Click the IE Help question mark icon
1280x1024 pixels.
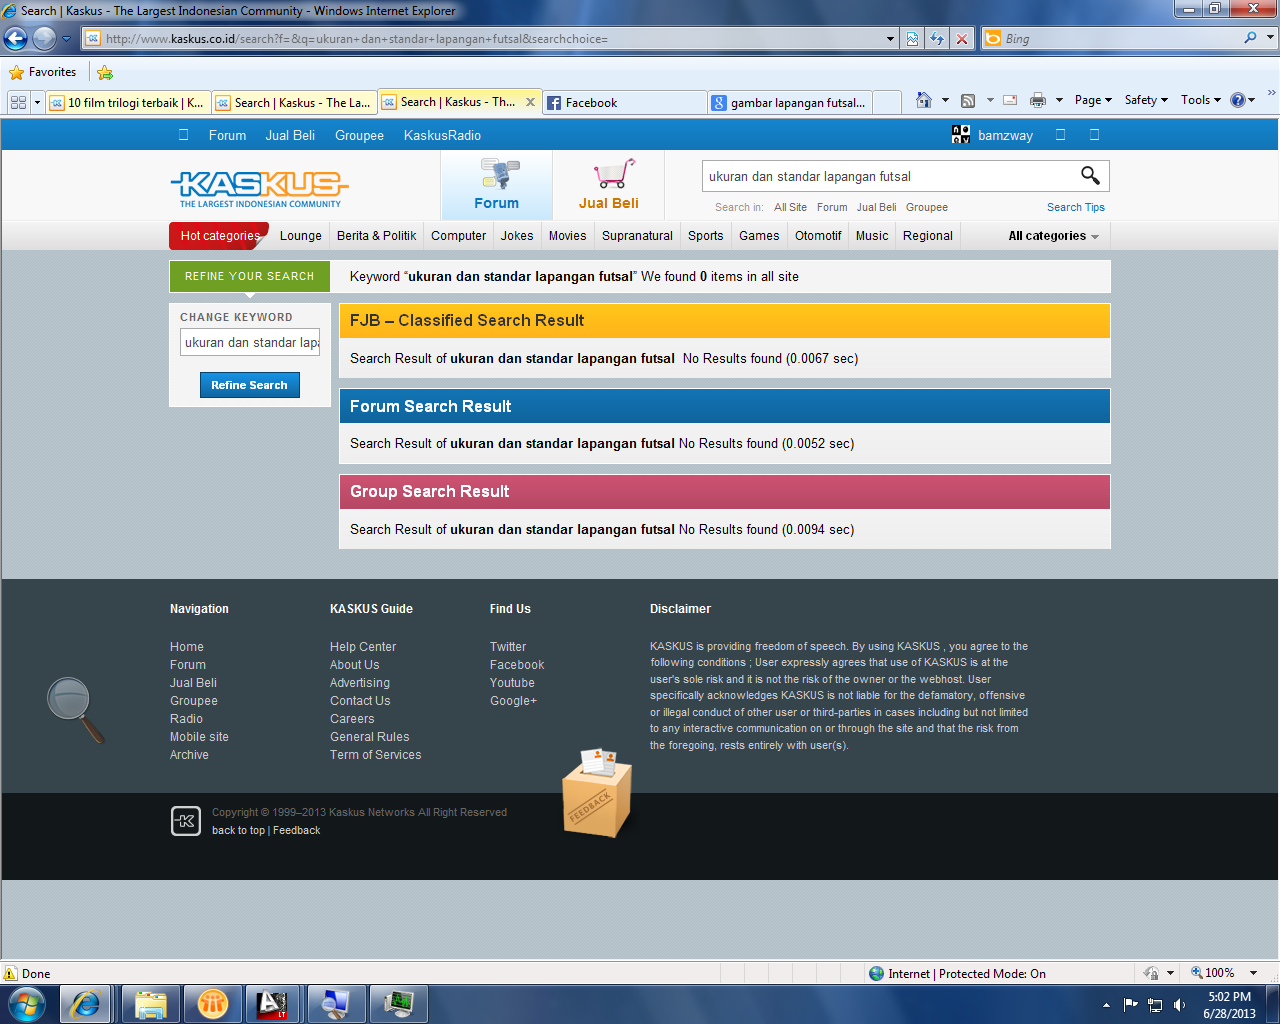pyautogui.click(x=1238, y=100)
